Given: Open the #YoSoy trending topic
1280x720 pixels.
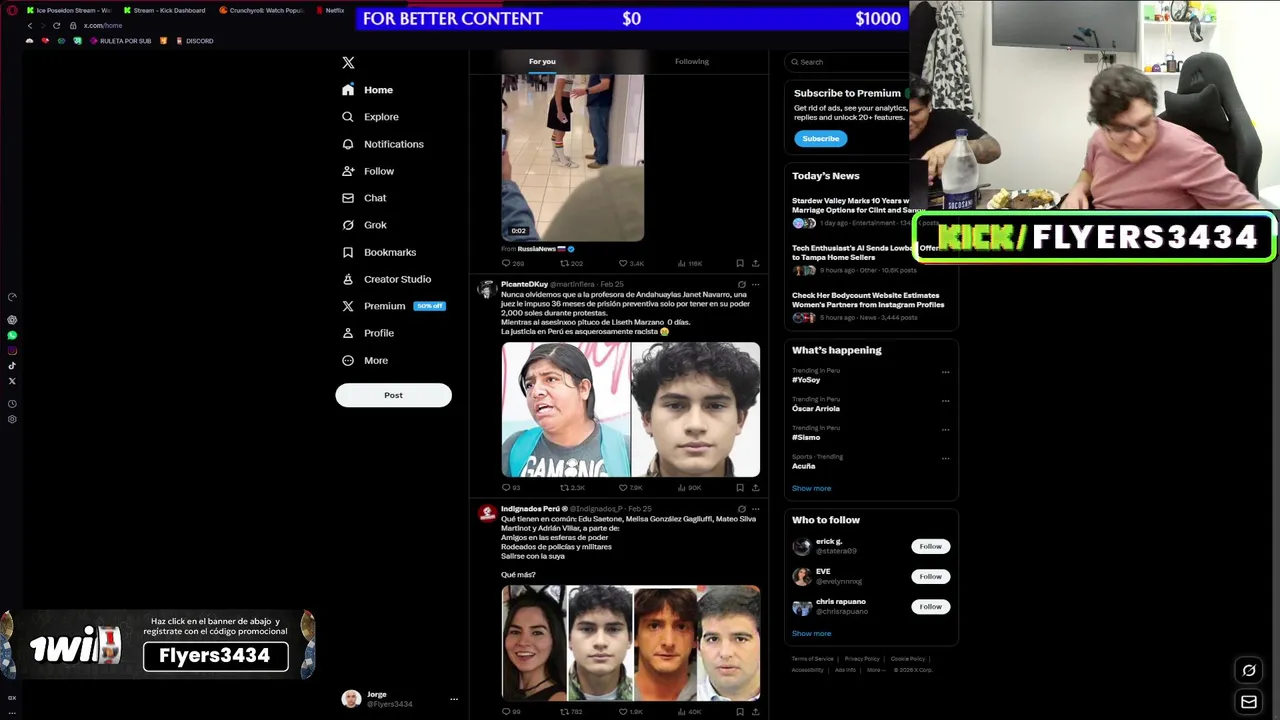Looking at the screenshot, I should point(806,380).
